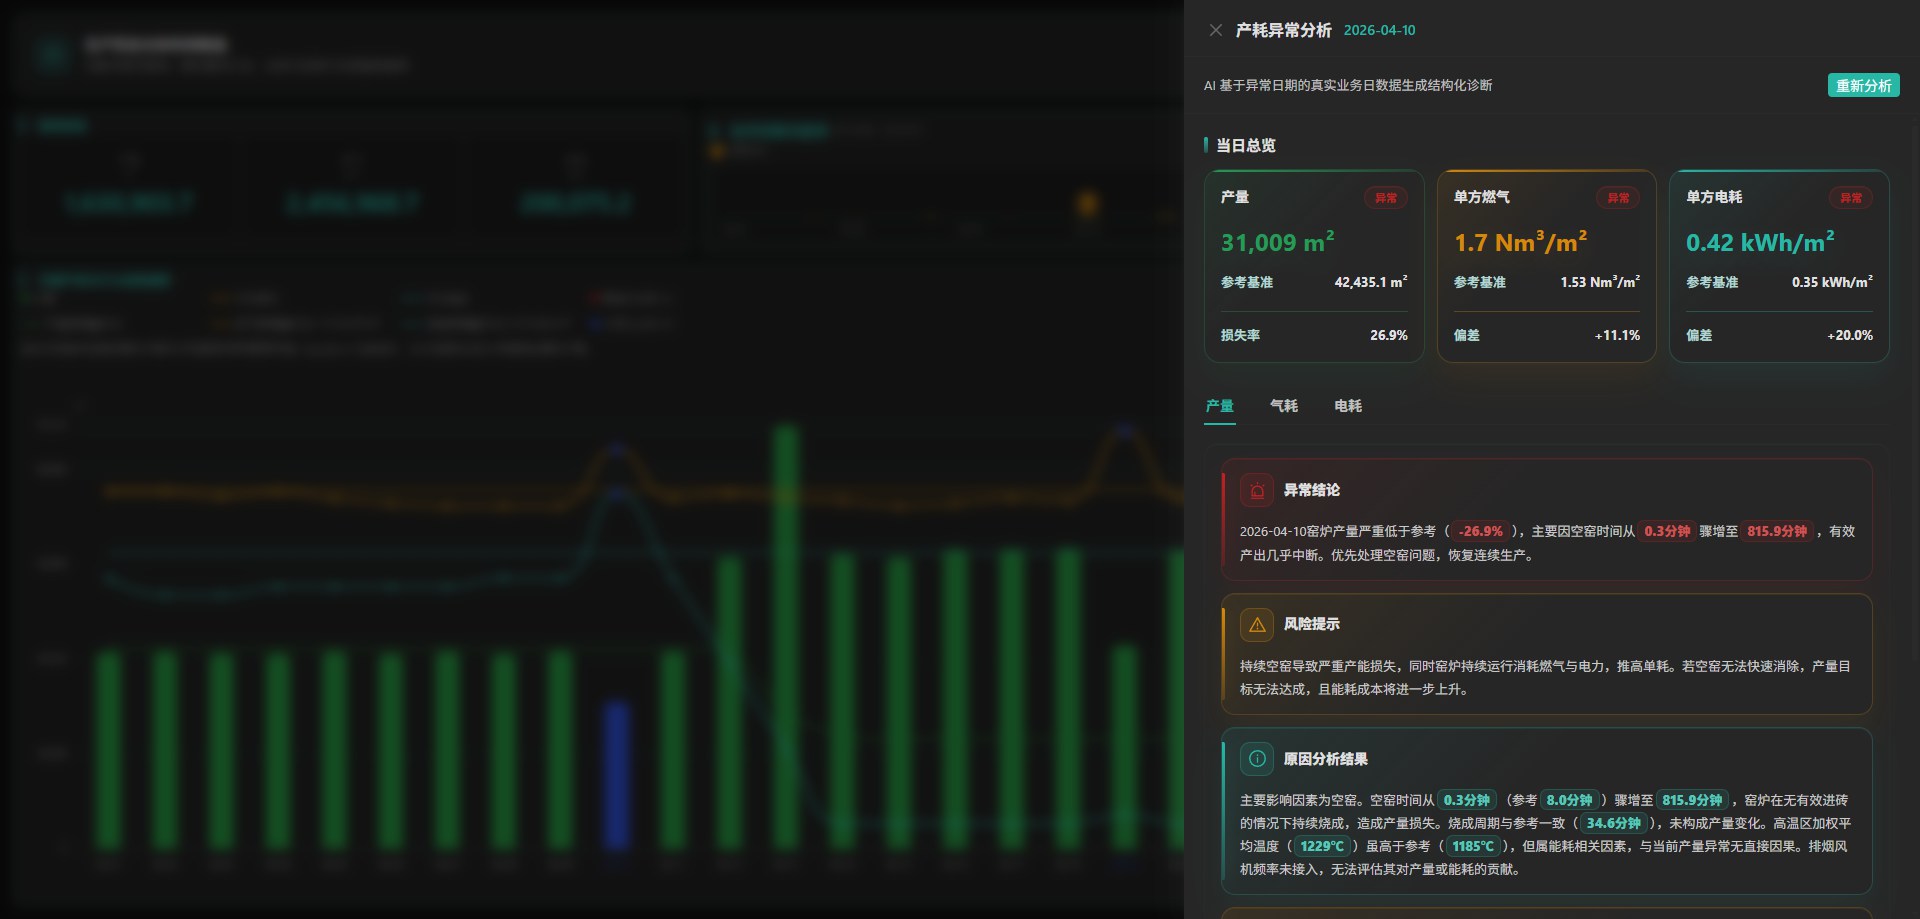Click the red alarm icon beside 异常结论
This screenshot has height=919, width=1920.
[x=1257, y=490]
